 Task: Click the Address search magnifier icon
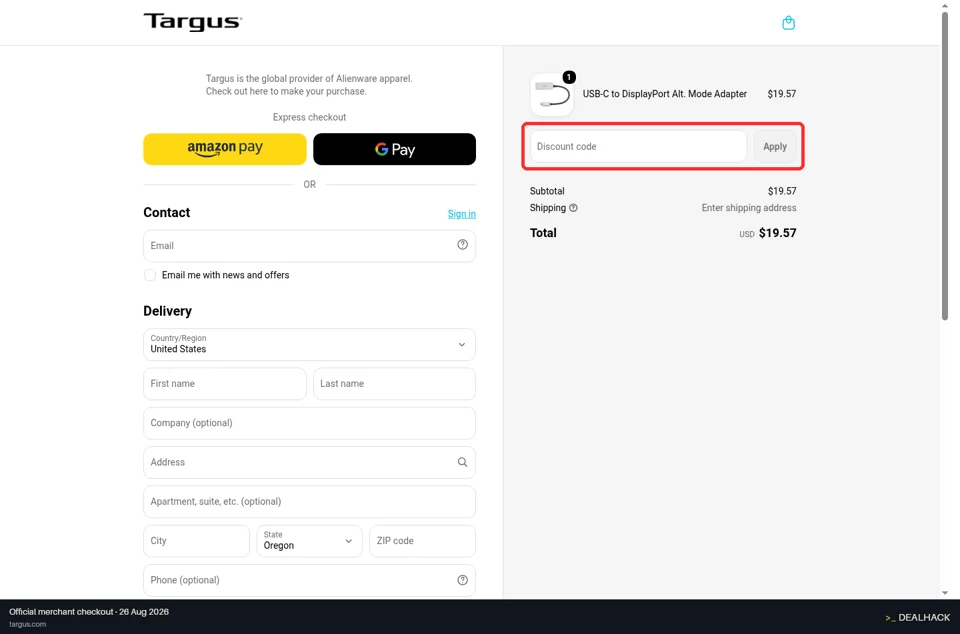click(x=462, y=462)
